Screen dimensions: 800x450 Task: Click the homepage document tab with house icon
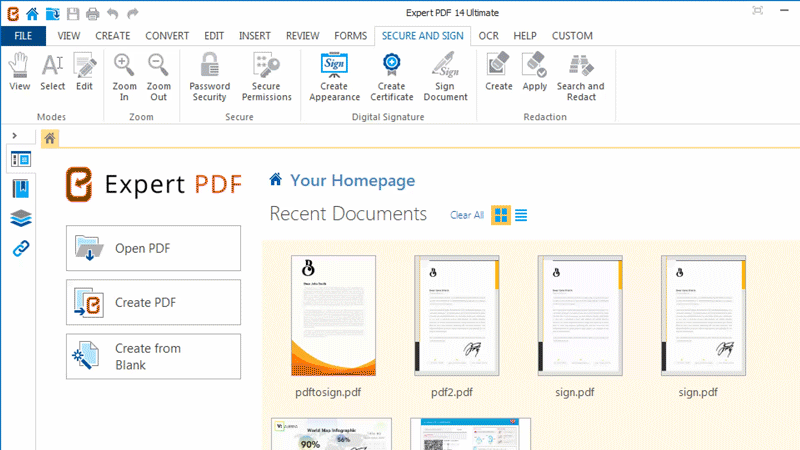[50, 138]
